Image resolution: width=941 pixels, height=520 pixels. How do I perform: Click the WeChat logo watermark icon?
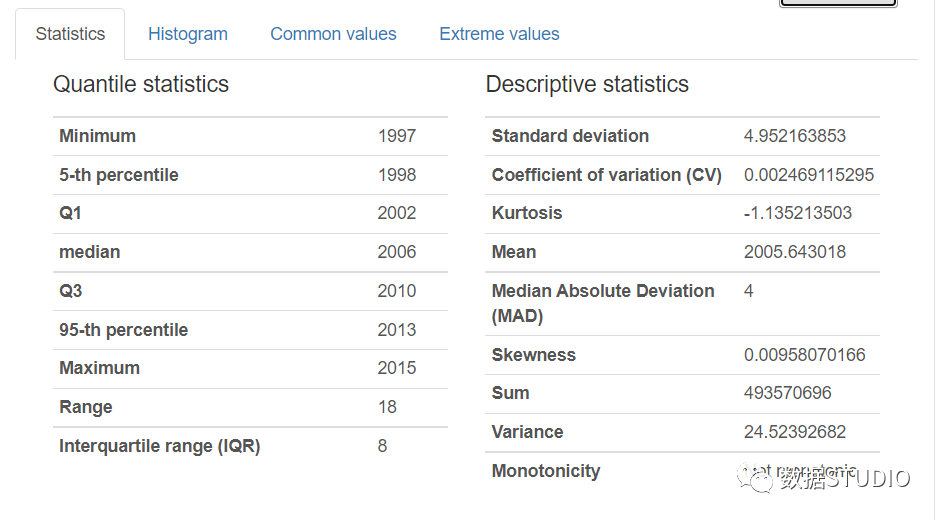coord(755,479)
